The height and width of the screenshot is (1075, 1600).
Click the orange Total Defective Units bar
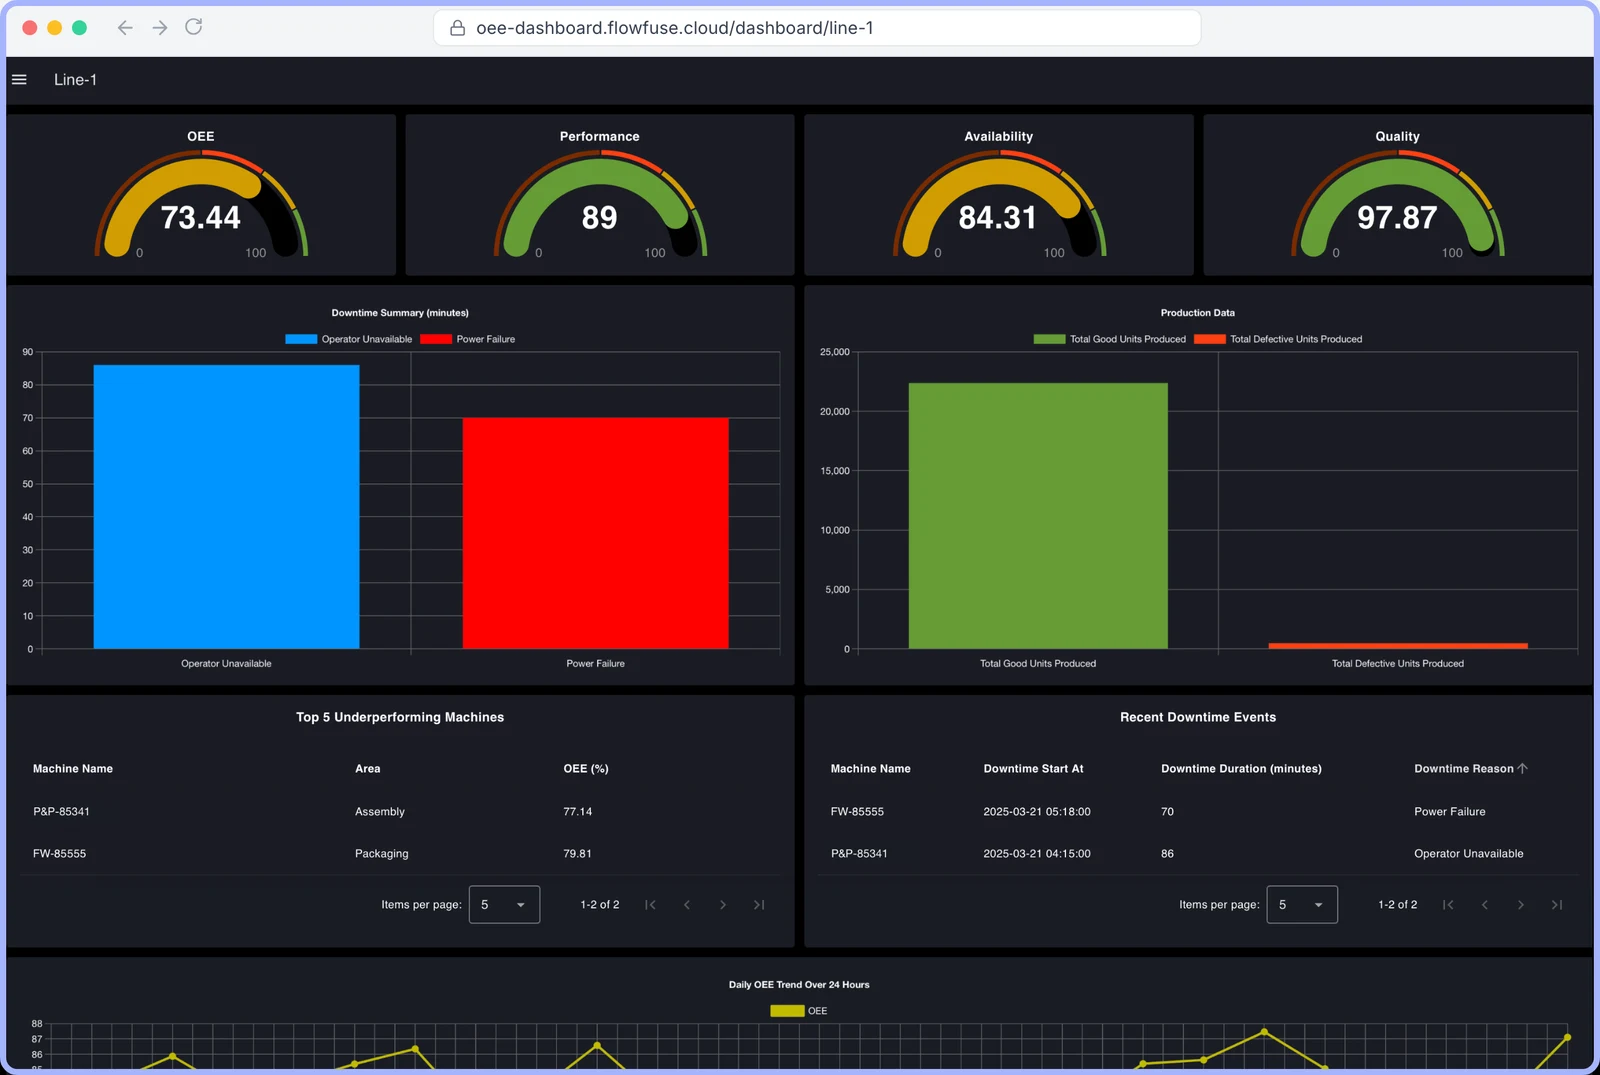(x=1398, y=646)
